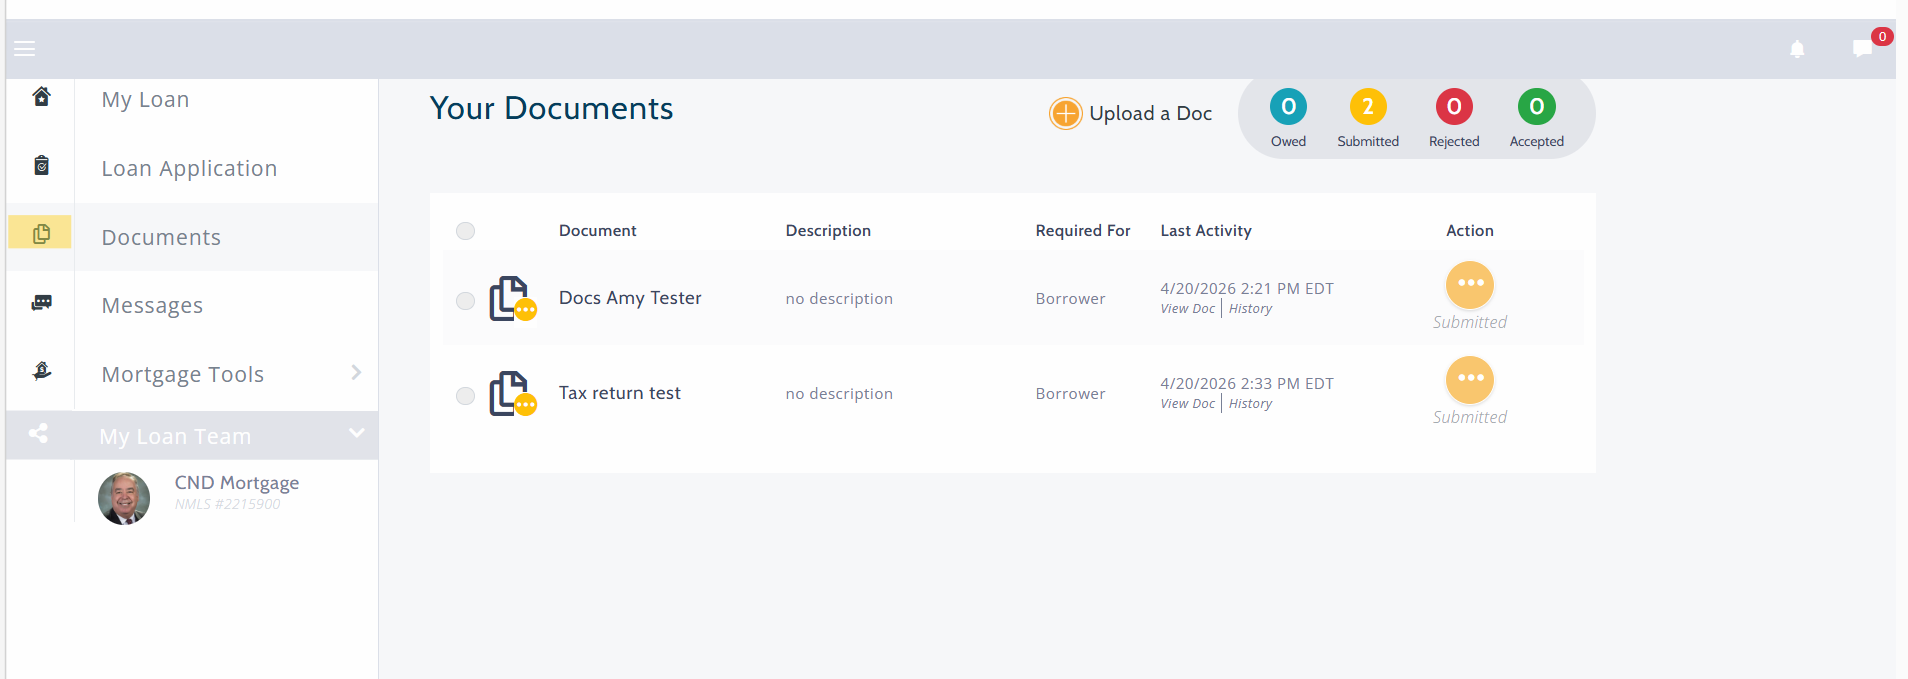The width and height of the screenshot is (1908, 679).
Task: Click the Messages chat bubble sidebar icon
Action: (x=41, y=303)
